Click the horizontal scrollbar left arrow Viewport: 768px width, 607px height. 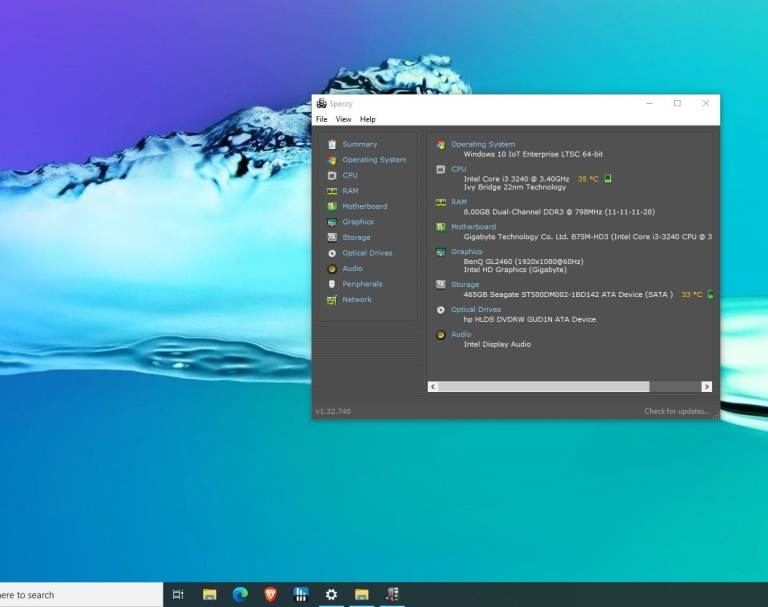point(433,387)
